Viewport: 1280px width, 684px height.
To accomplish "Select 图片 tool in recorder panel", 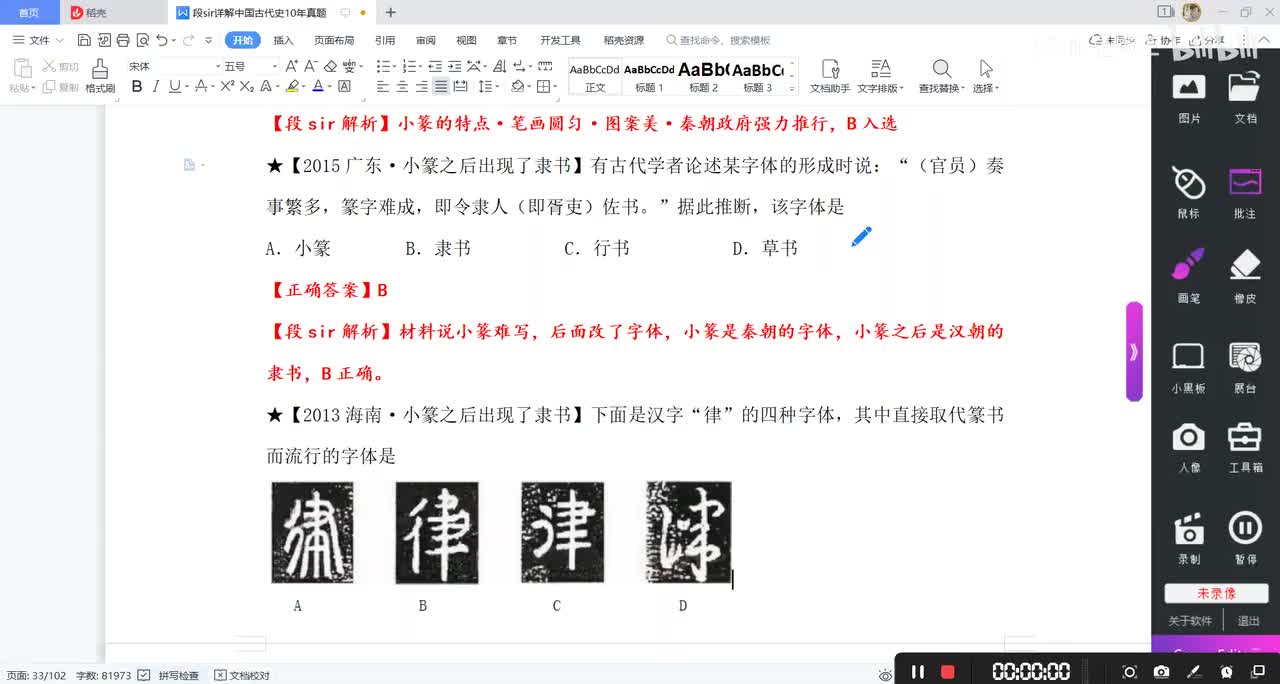I will 1189,97.
